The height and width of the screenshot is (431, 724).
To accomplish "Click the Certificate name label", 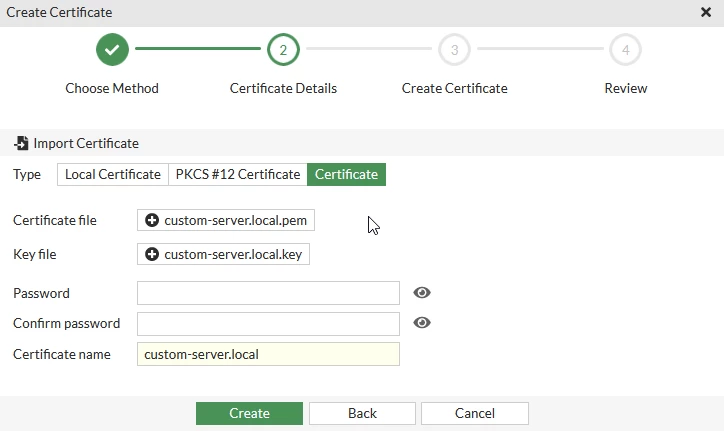I will [62, 354].
